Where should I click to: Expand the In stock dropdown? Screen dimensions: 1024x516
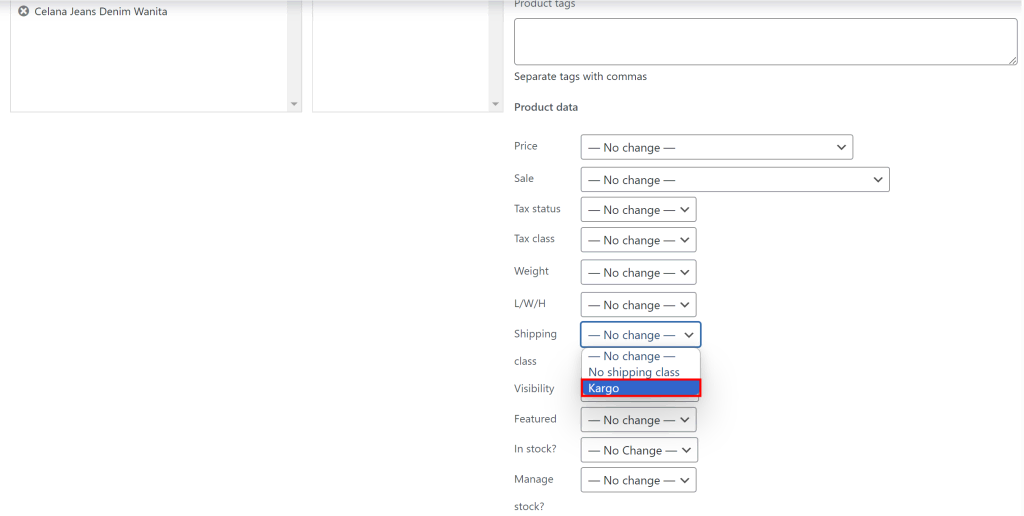point(638,450)
